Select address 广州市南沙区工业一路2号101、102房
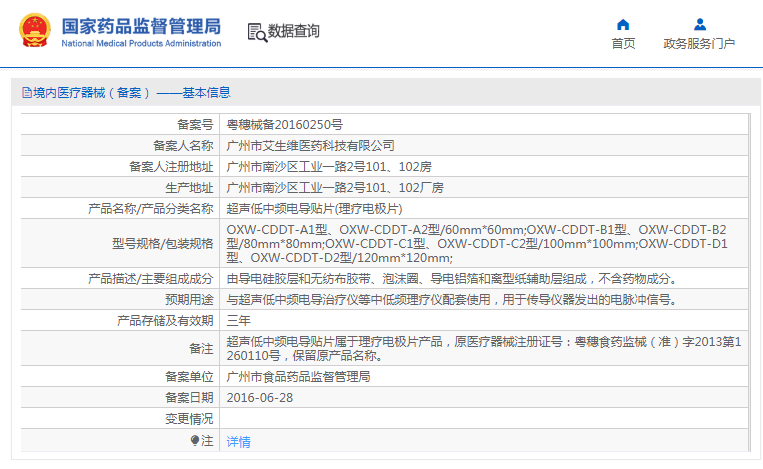Image resolution: width=763 pixels, height=469 pixels. coord(329,167)
